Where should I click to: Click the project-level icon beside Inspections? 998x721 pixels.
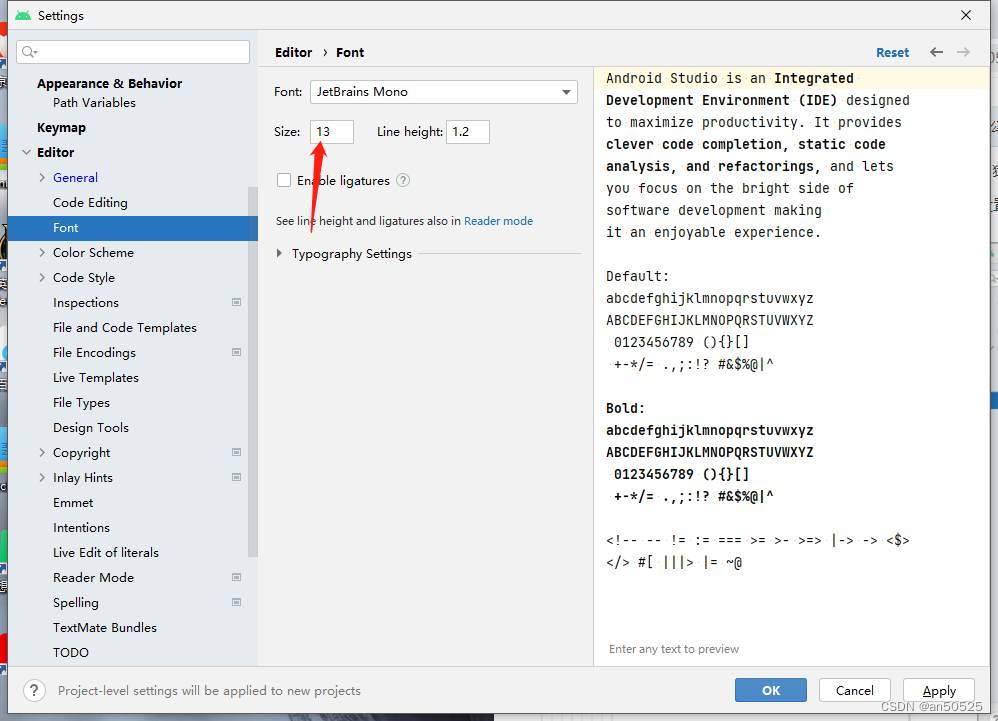[x=237, y=302]
